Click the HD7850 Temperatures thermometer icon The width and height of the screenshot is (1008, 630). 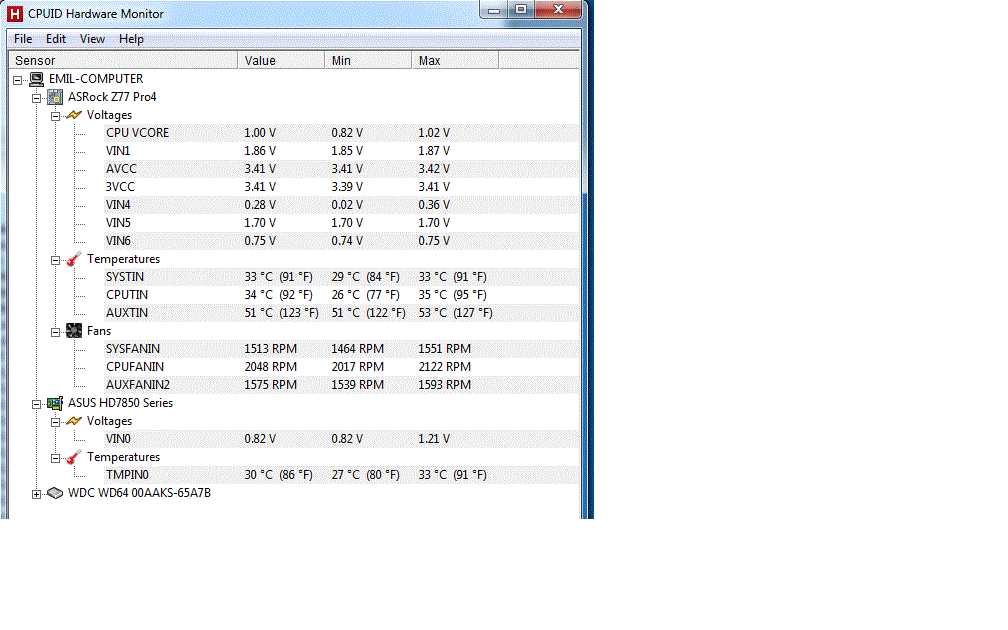point(74,457)
